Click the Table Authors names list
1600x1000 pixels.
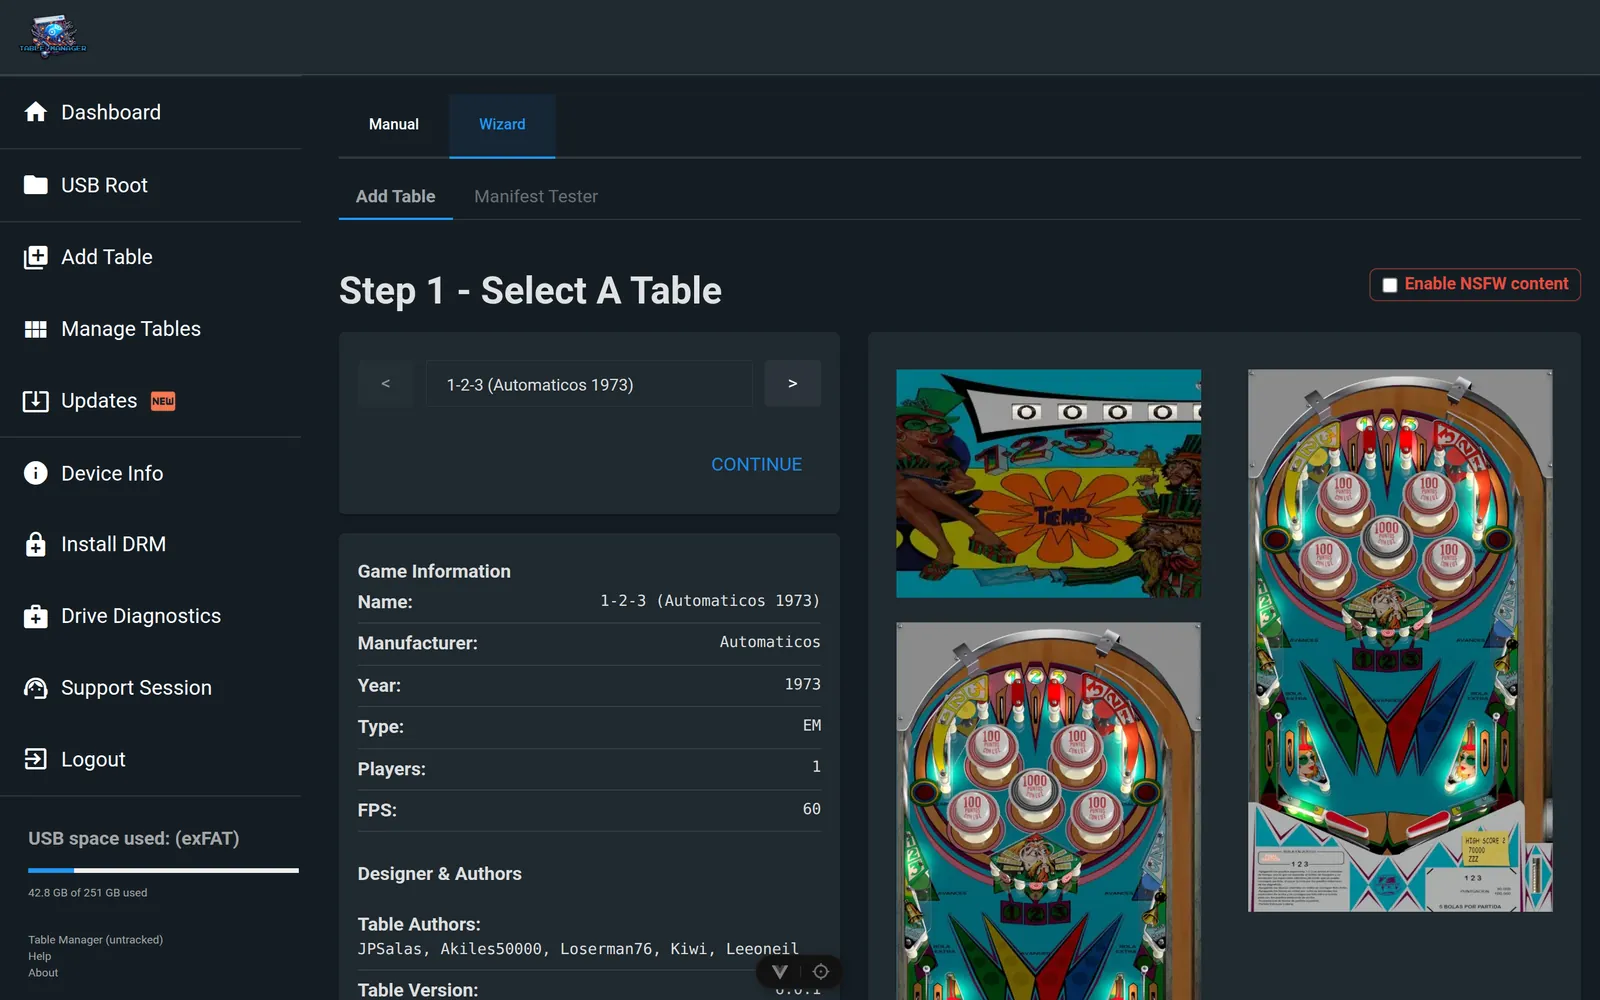(578, 949)
